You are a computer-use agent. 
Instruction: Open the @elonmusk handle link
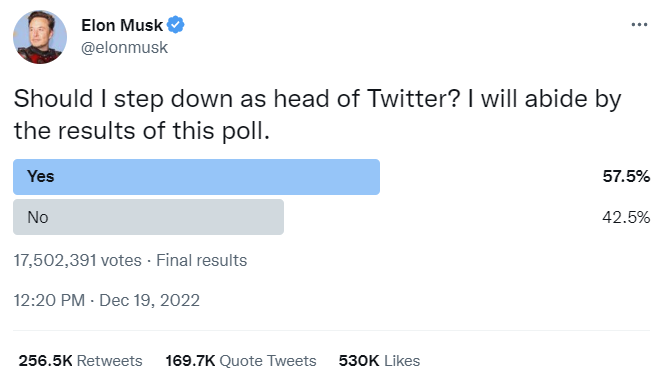coord(124,48)
